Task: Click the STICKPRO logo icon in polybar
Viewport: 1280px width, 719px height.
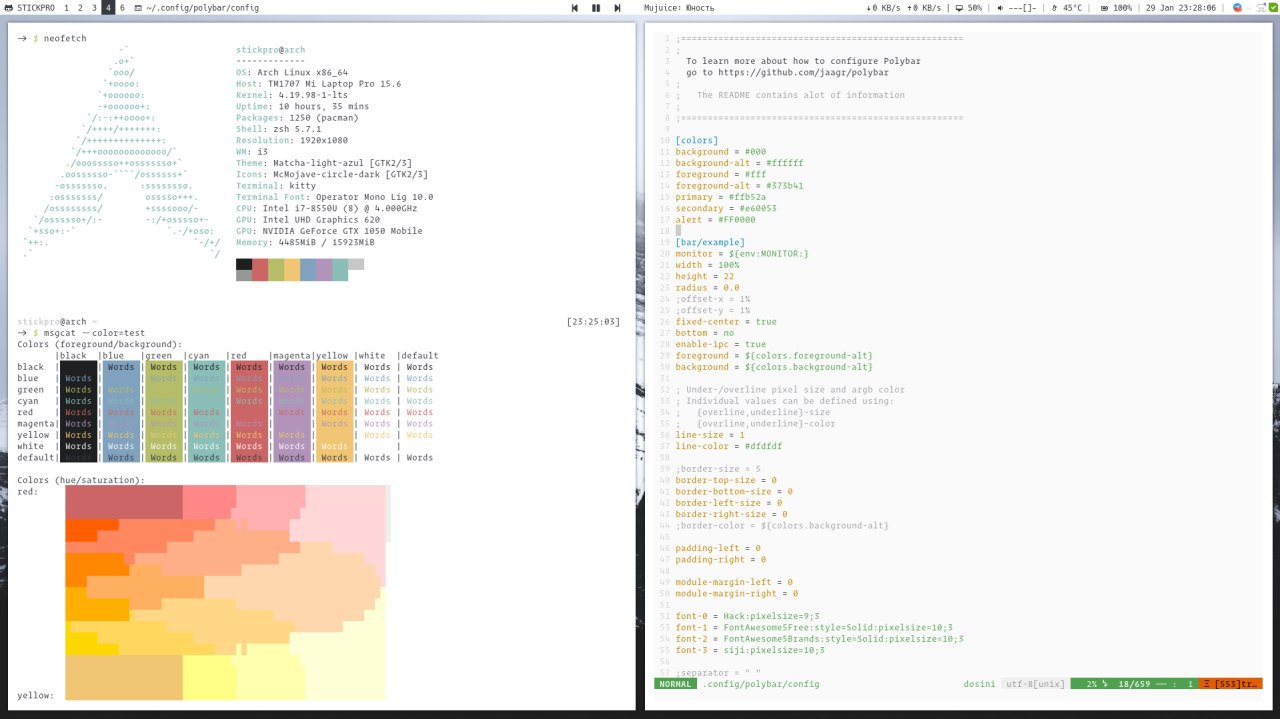Action: 8,7
